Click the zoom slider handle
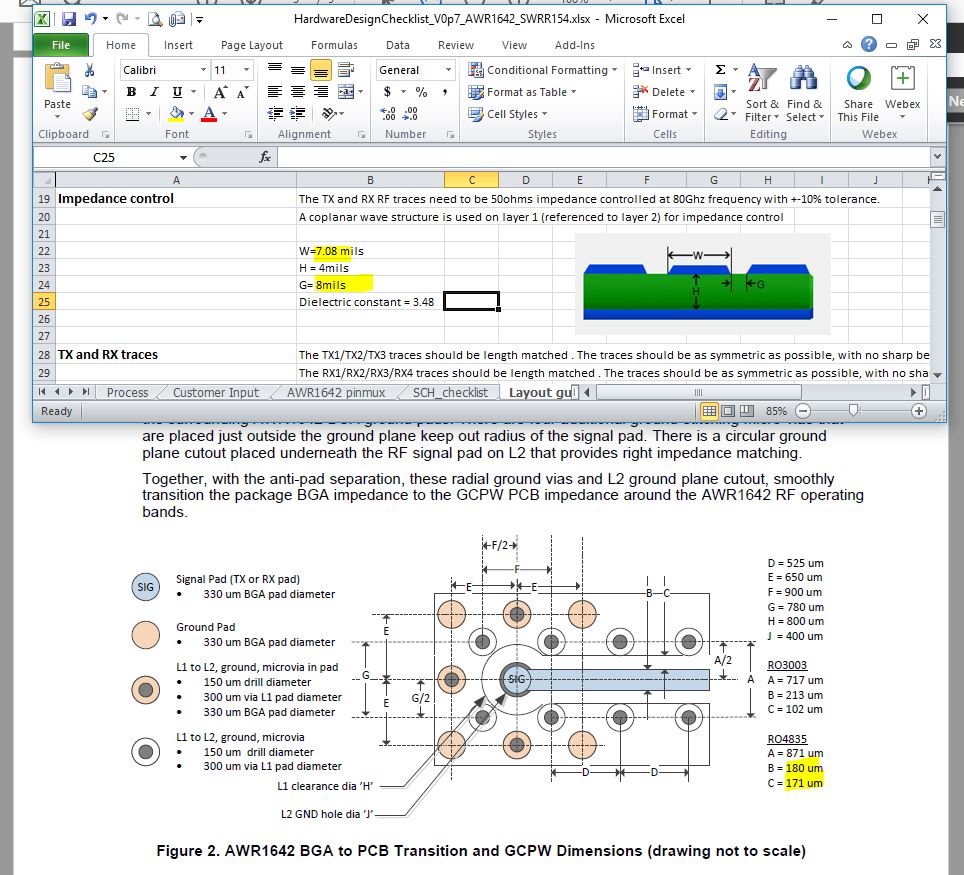The height and width of the screenshot is (875, 964). click(x=853, y=410)
